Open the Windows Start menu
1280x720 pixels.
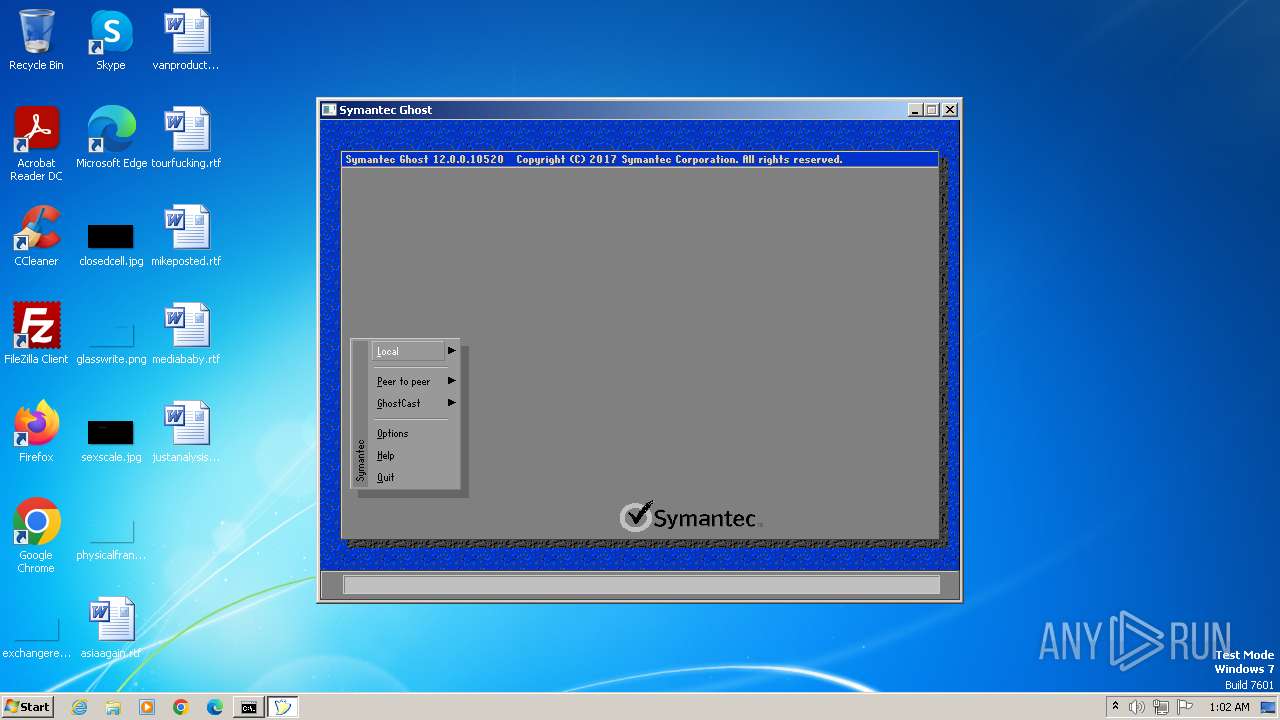point(28,706)
